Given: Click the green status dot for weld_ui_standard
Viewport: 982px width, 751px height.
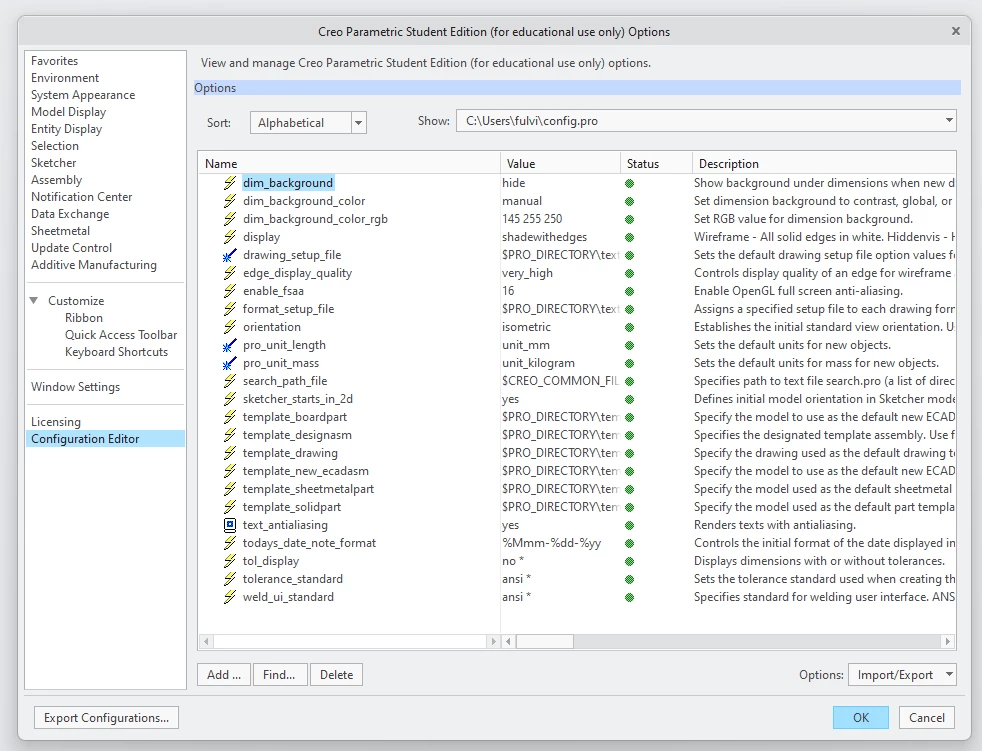Looking at the screenshot, I should [x=629, y=598].
